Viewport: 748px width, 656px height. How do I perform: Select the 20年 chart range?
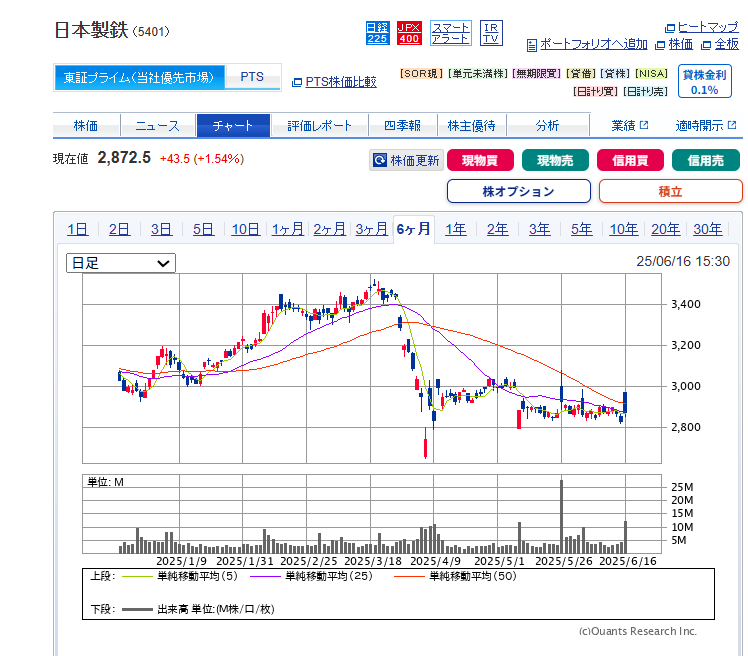pos(665,229)
